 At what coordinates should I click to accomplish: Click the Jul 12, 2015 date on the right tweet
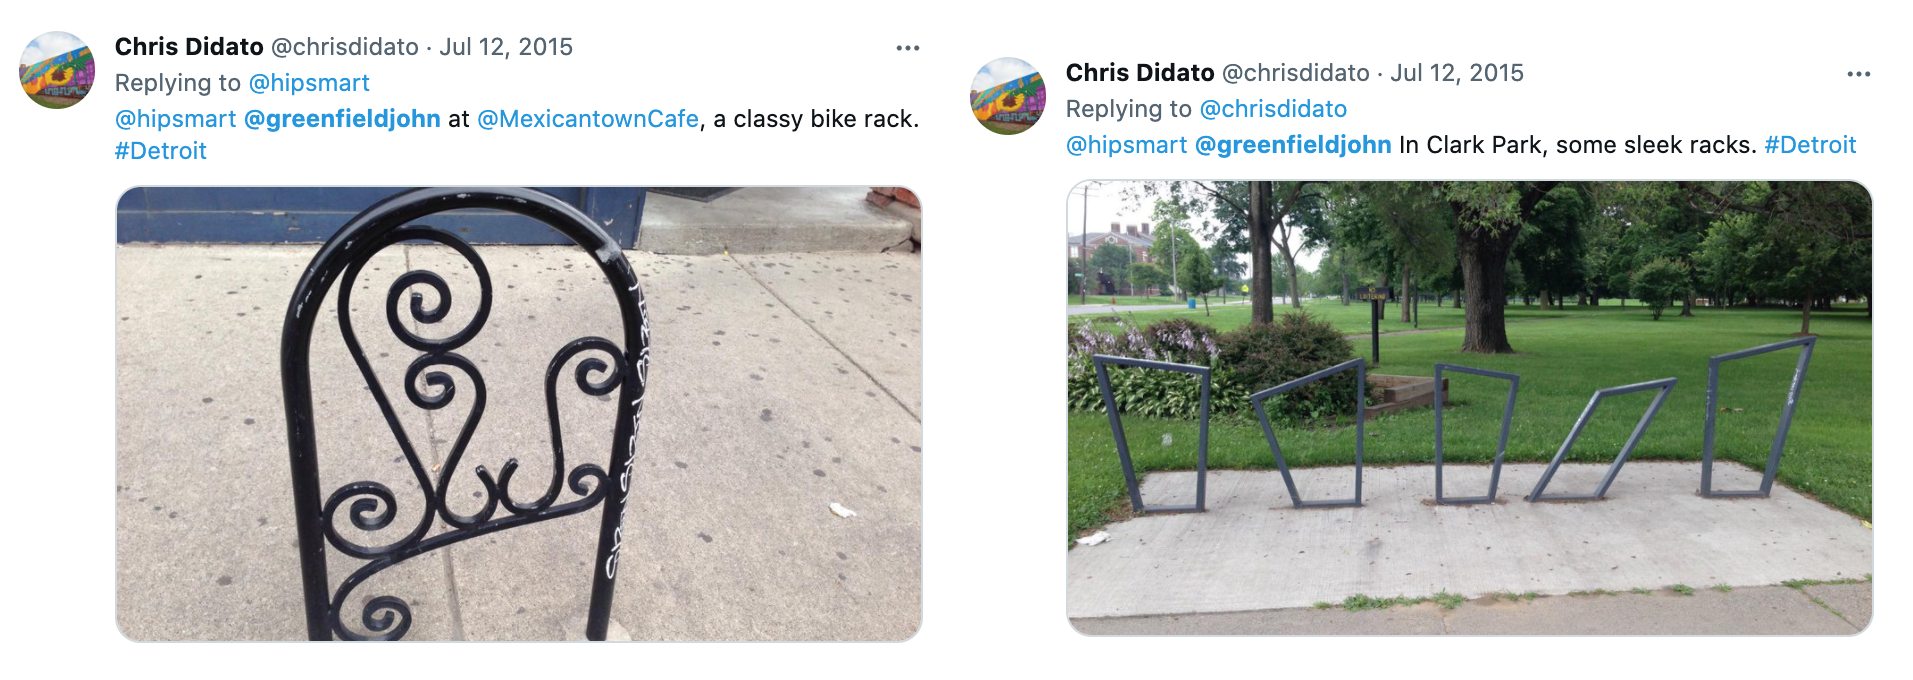(1457, 73)
